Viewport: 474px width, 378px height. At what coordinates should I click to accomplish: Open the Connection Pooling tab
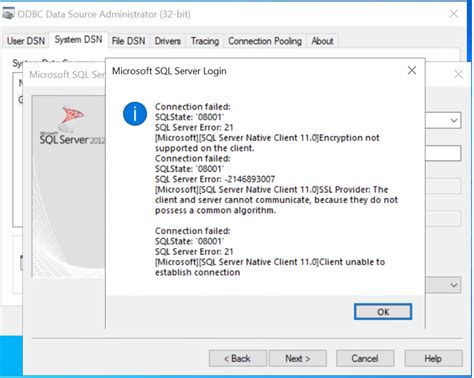[265, 41]
